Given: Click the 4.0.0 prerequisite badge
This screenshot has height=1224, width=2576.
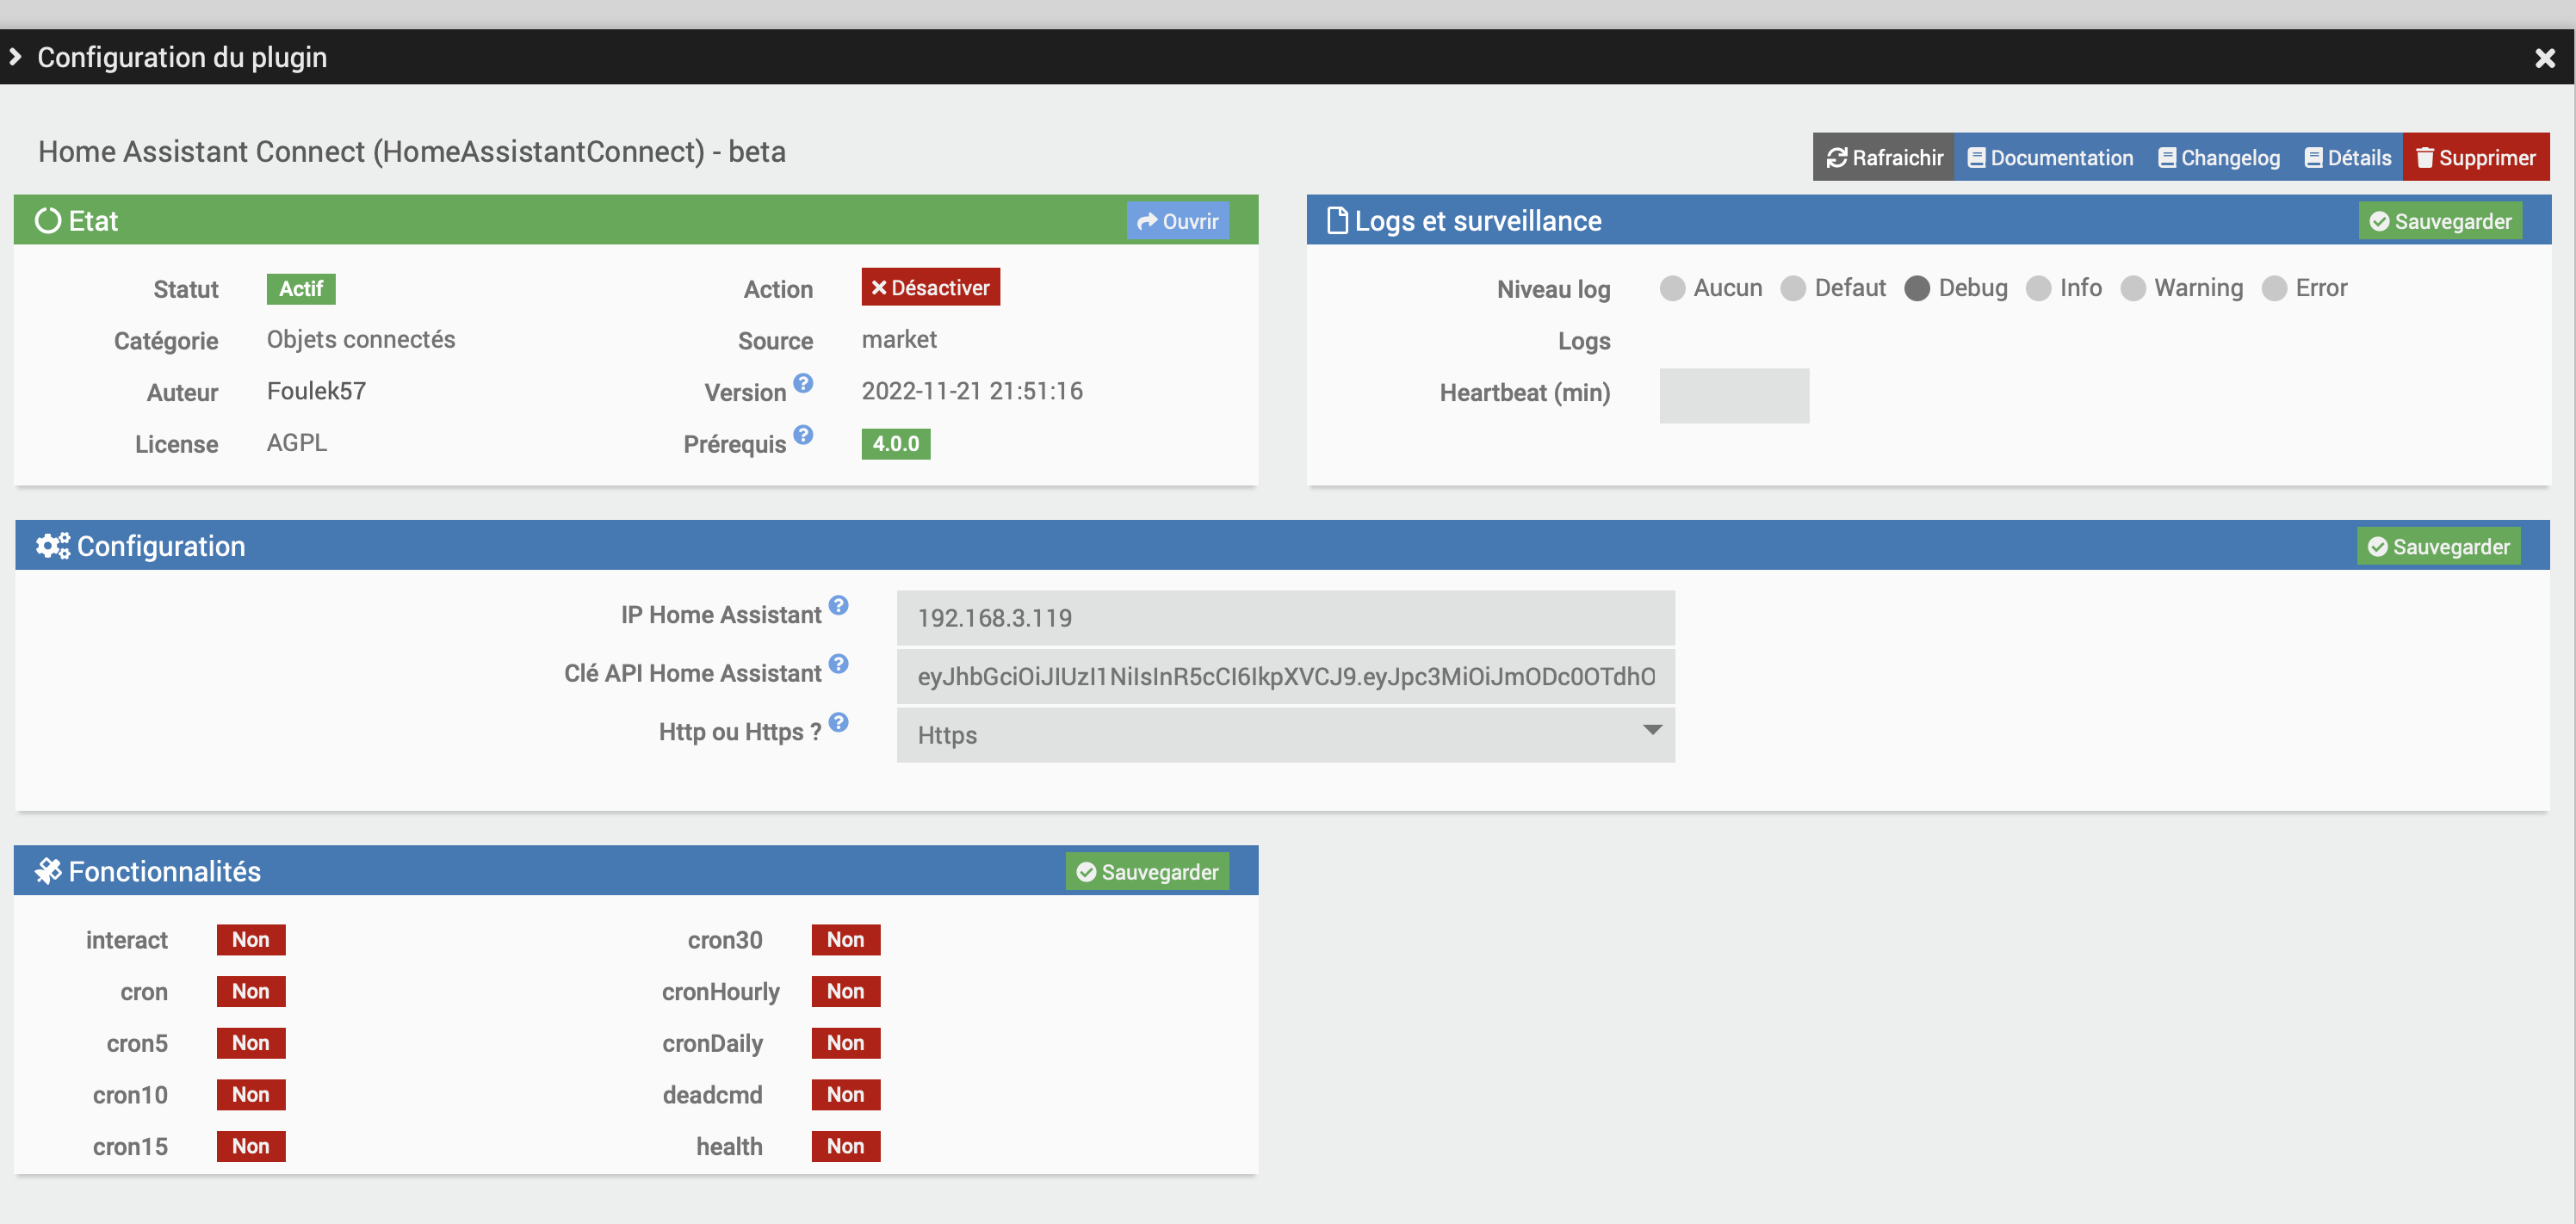Looking at the screenshot, I should 896,444.
